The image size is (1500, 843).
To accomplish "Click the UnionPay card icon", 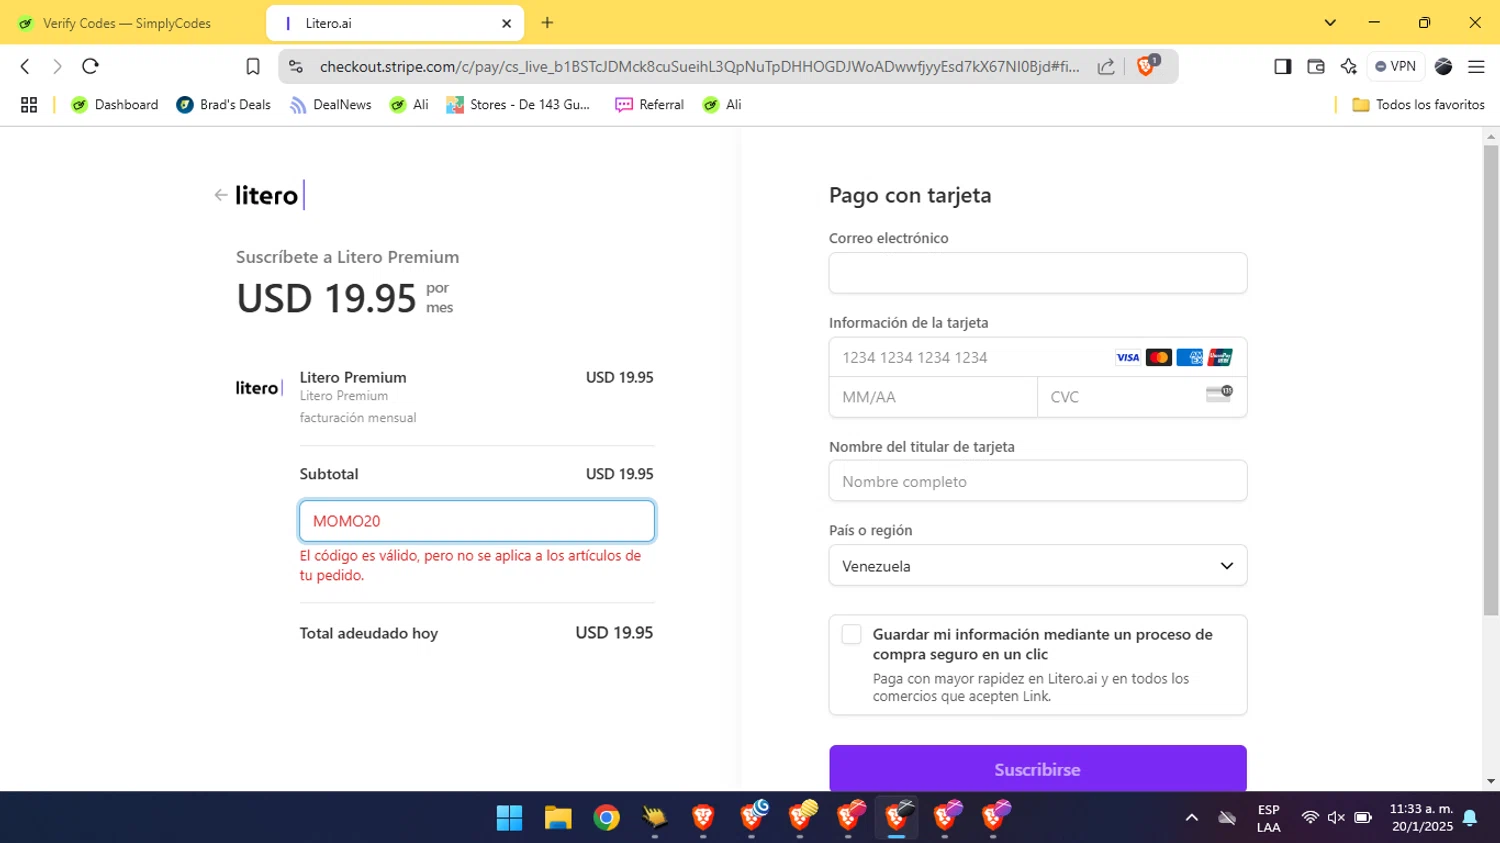I will click(x=1220, y=357).
